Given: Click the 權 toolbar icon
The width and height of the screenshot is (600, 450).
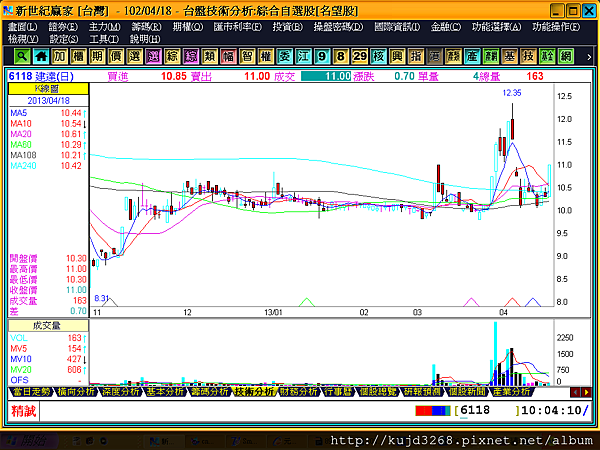Looking at the screenshot, I should [266, 57].
